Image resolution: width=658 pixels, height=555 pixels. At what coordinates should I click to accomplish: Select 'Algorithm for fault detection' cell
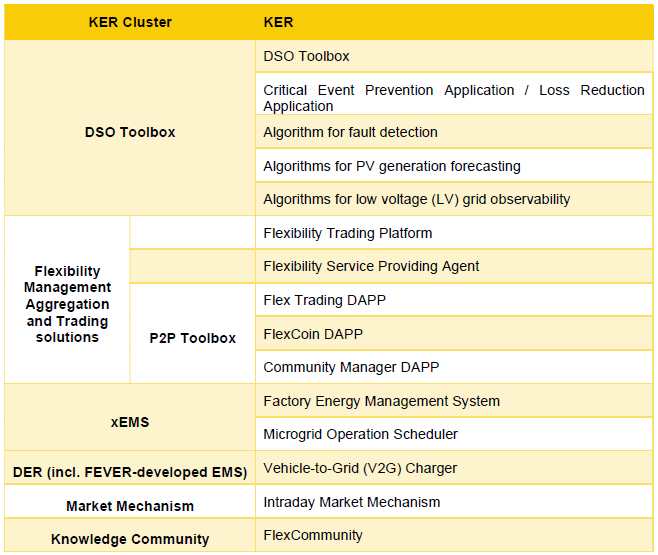tap(454, 132)
